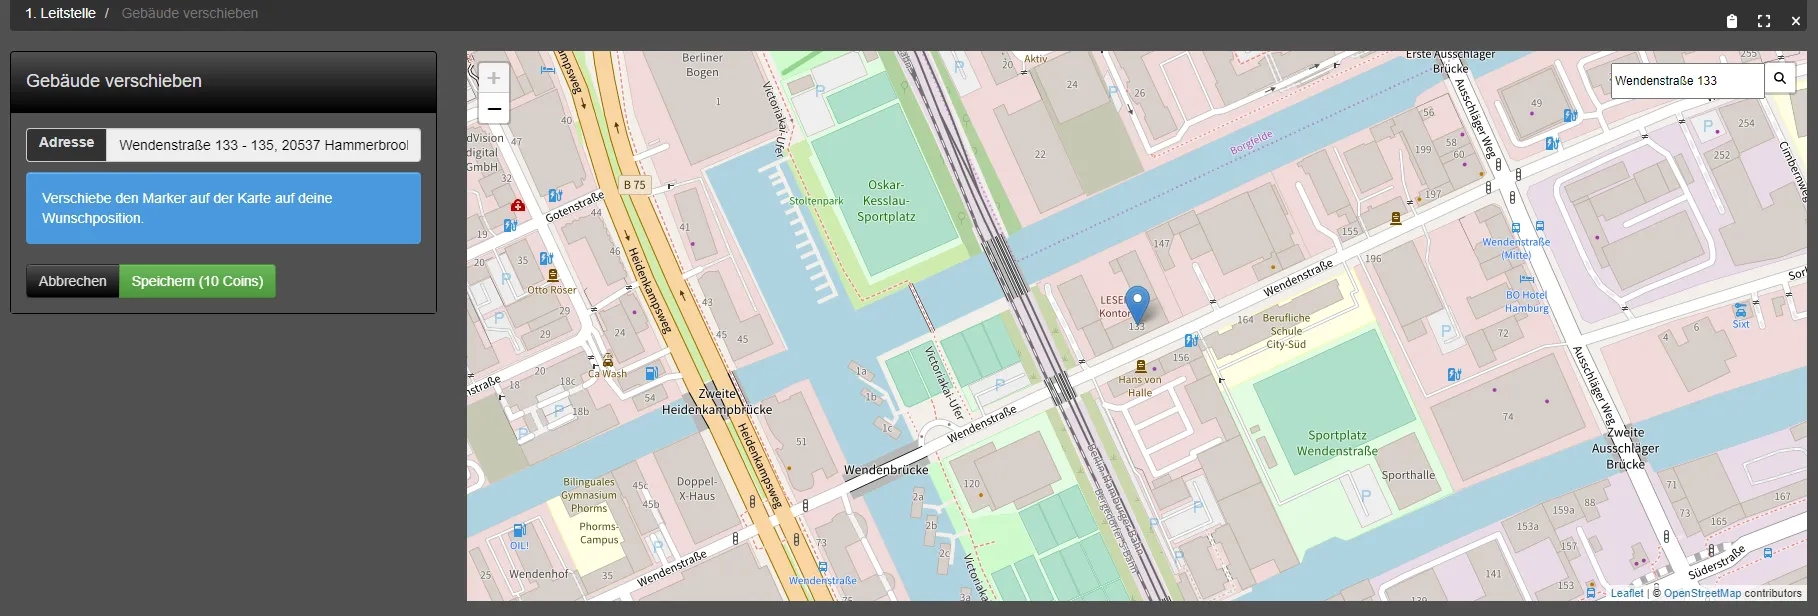
Task: Toggle fullscreen mode for the dialog
Action: click(1764, 21)
